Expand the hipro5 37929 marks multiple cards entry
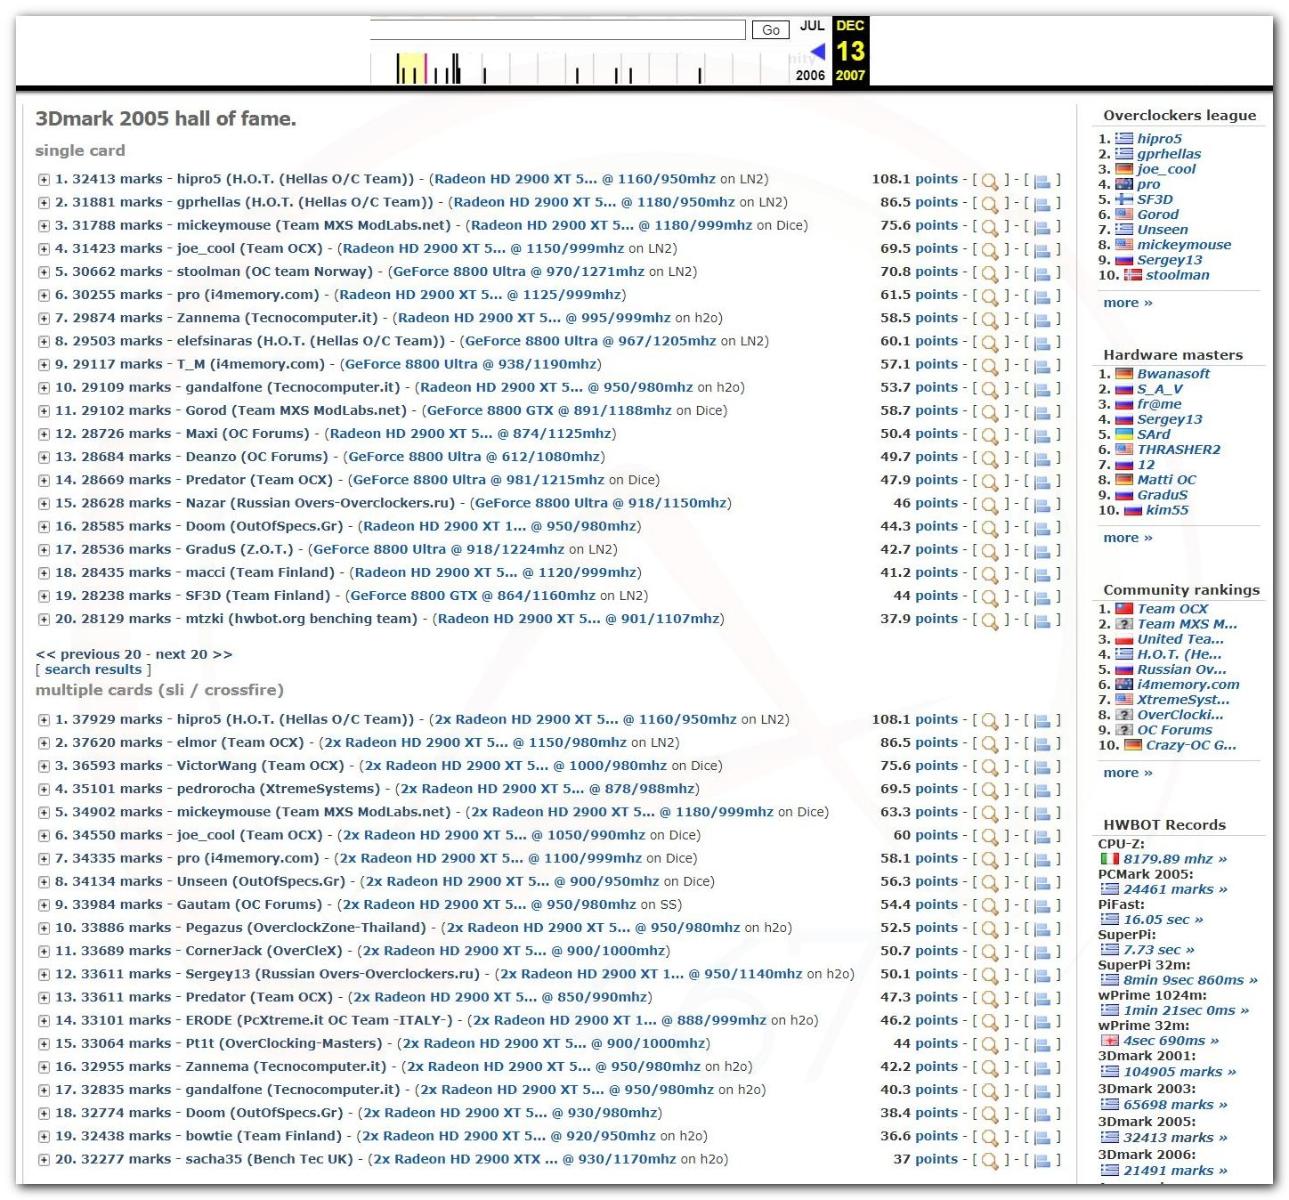Viewport: 1289px width, 1200px height. pos(44,720)
